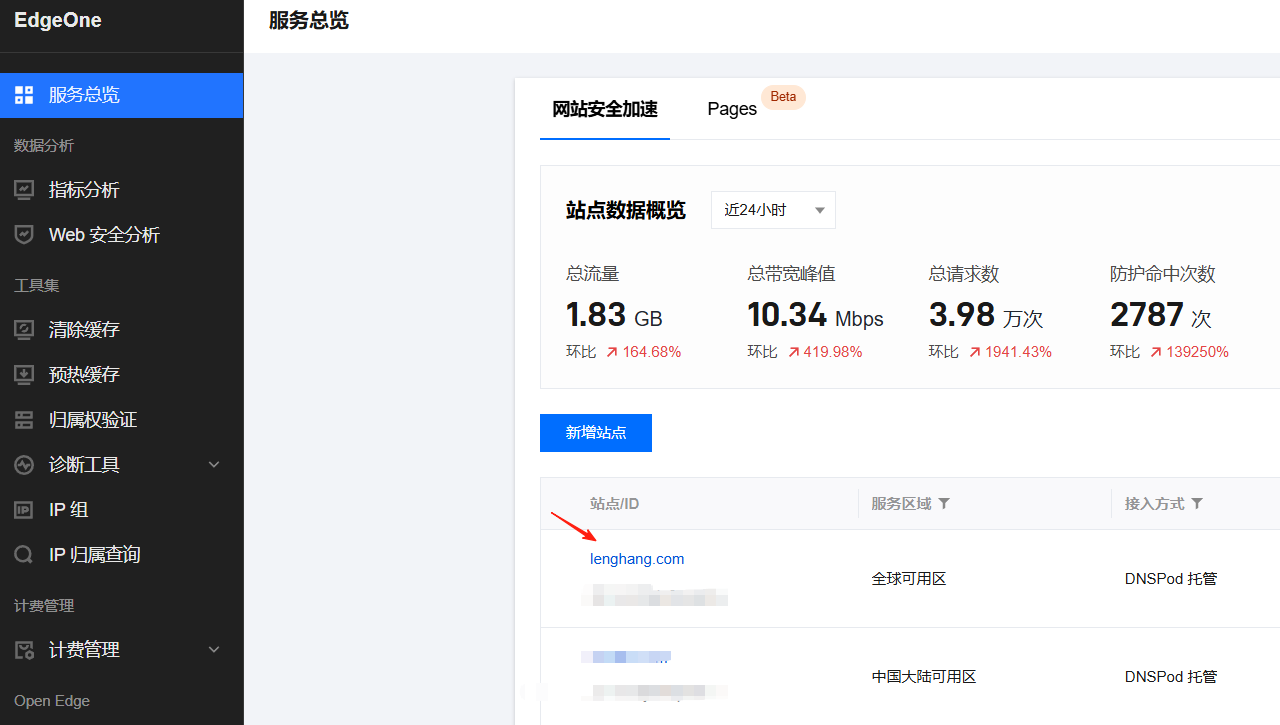
Task: Open the 近24小时 time range dropdown
Action: tap(773, 210)
